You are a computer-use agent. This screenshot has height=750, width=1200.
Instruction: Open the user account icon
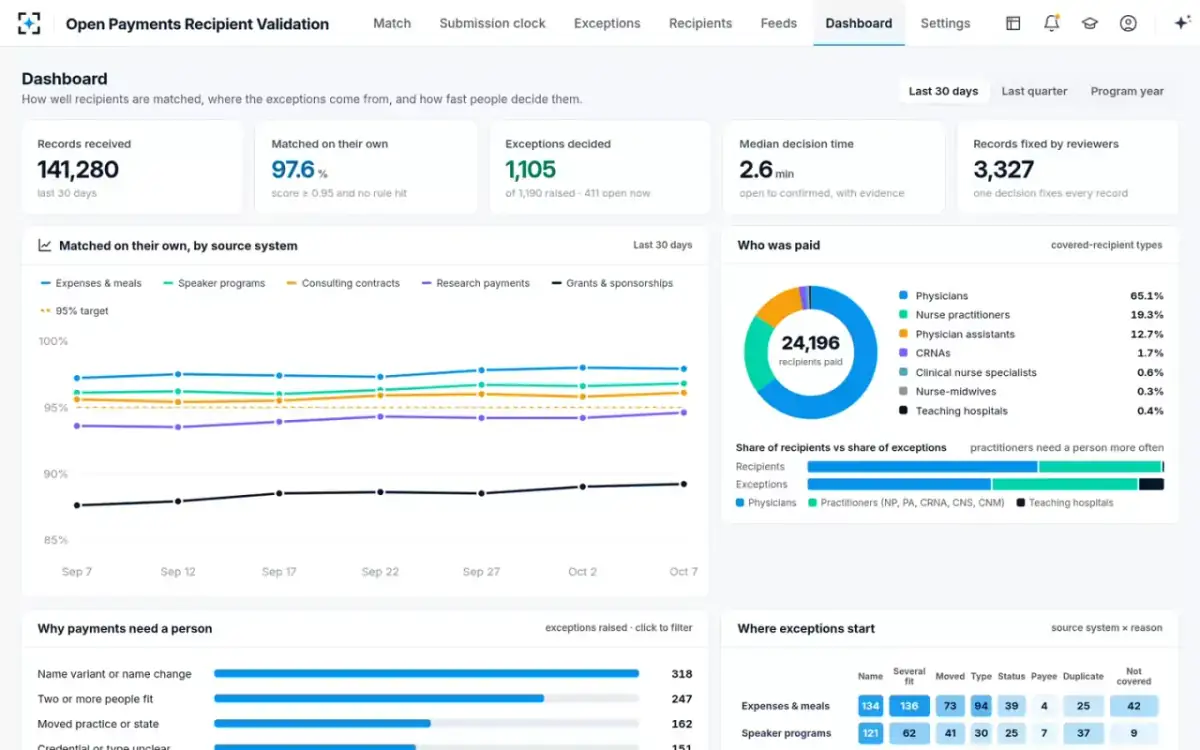pos(1128,23)
